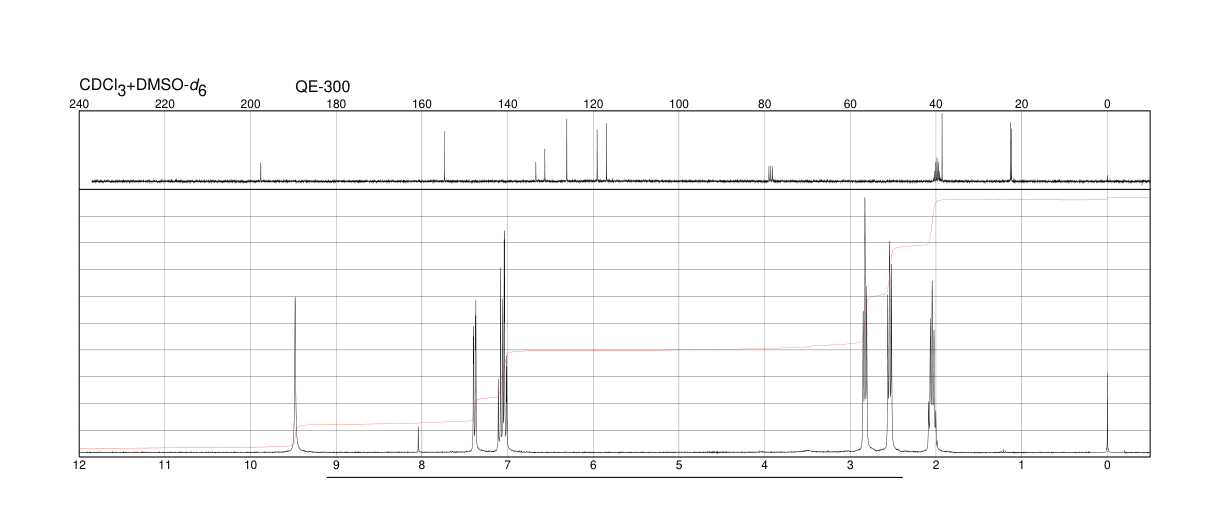Click the 10 ppm label on proton axis
Viewport: 1224px width, 528px height.
[x=251, y=465]
